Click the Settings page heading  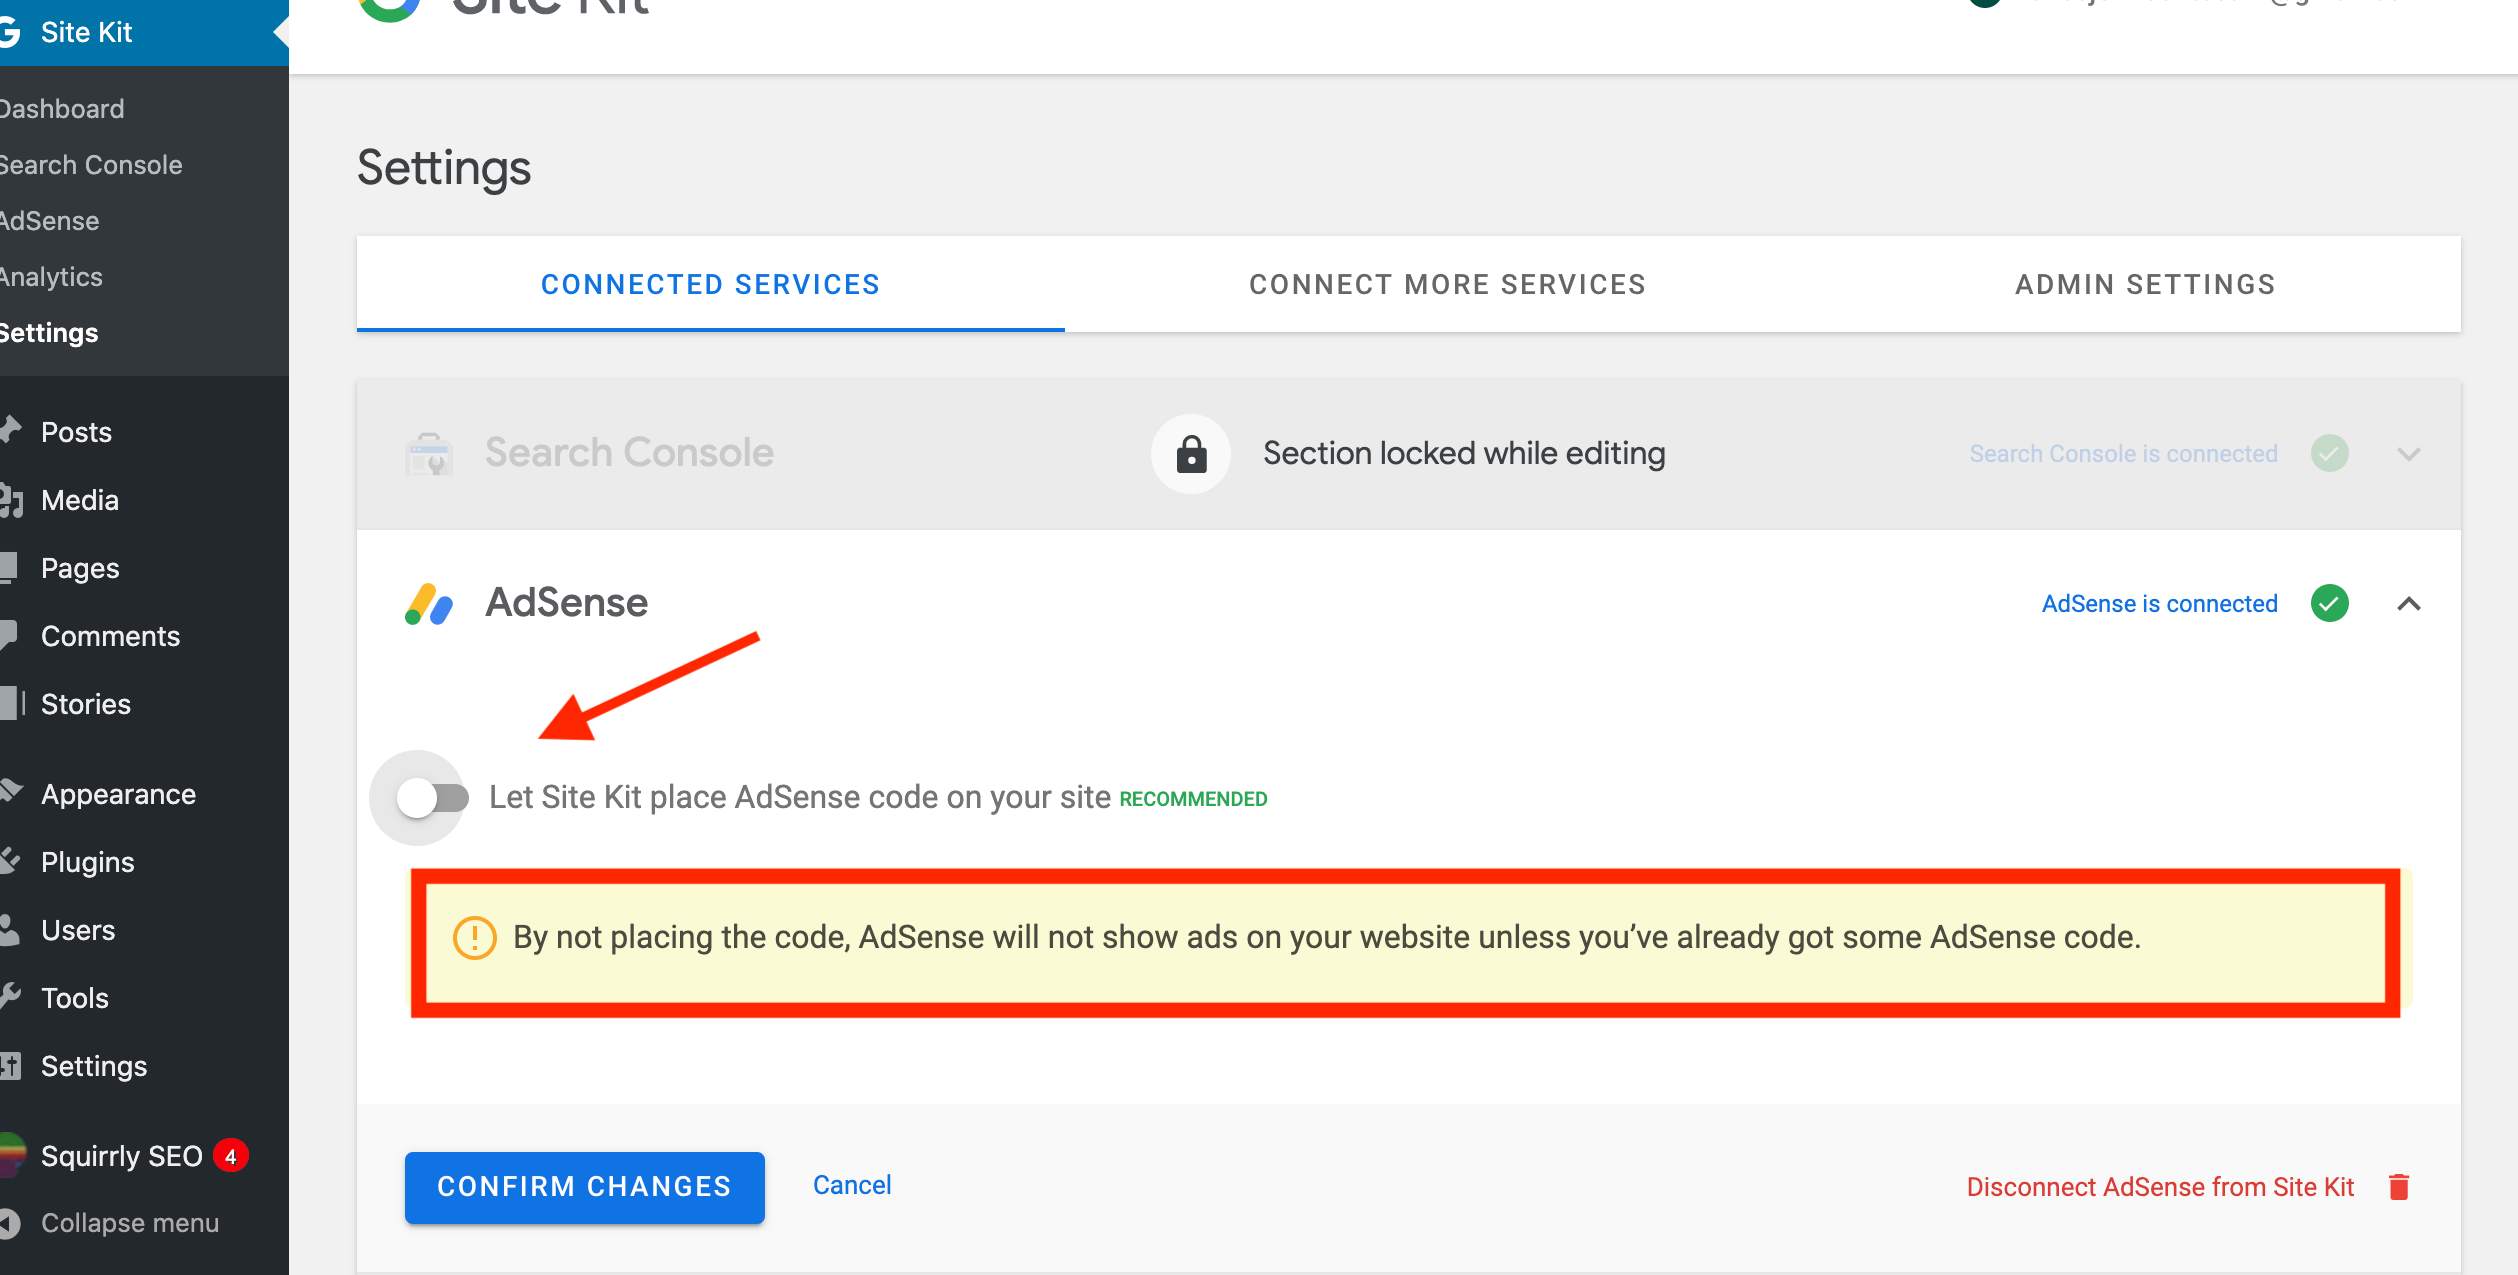[x=444, y=168]
